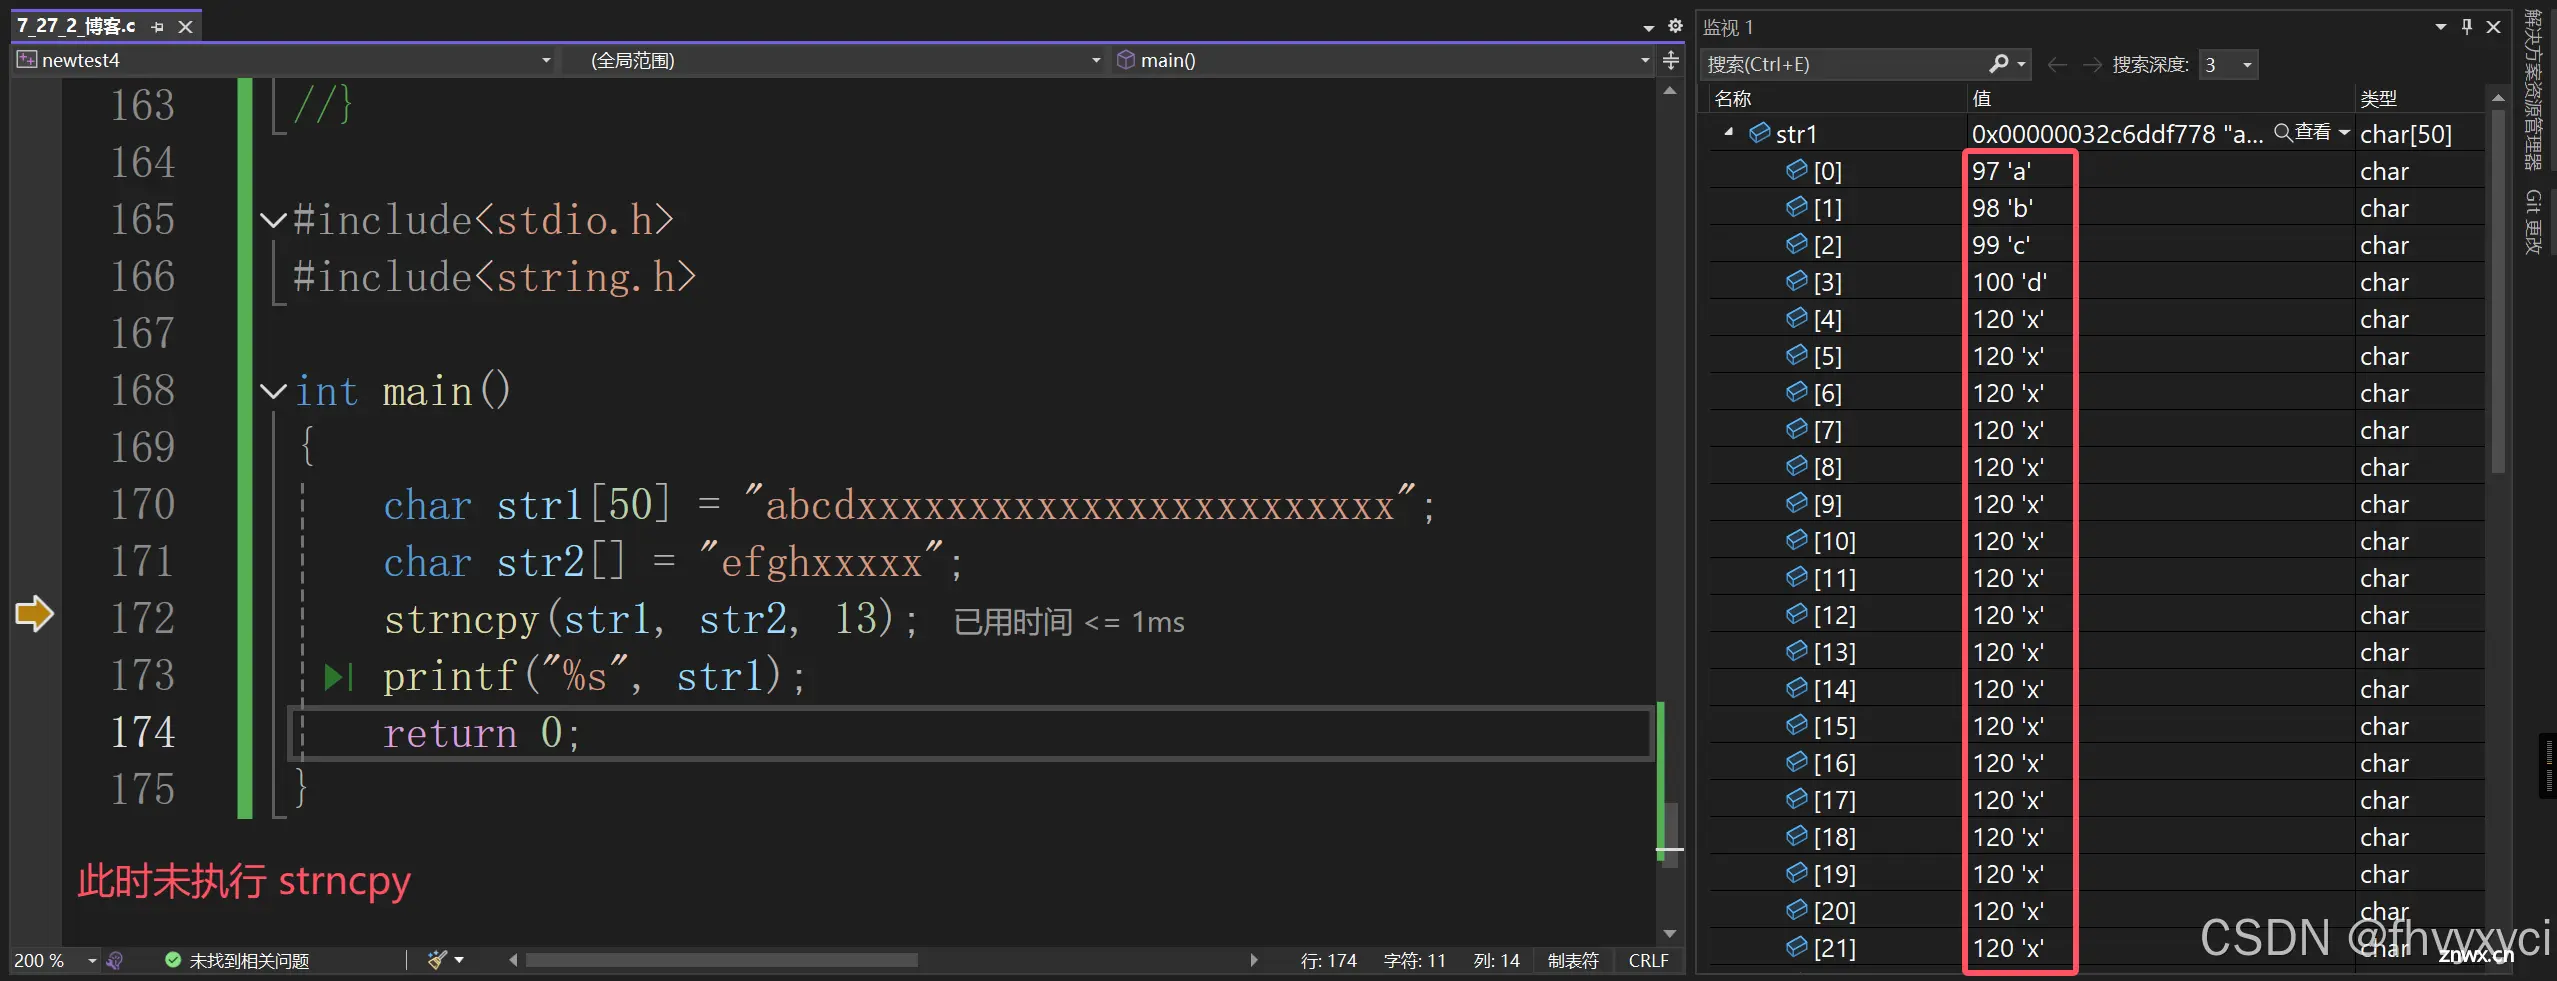
Task: Collapse the str1 watch entry
Action: (1729, 133)
